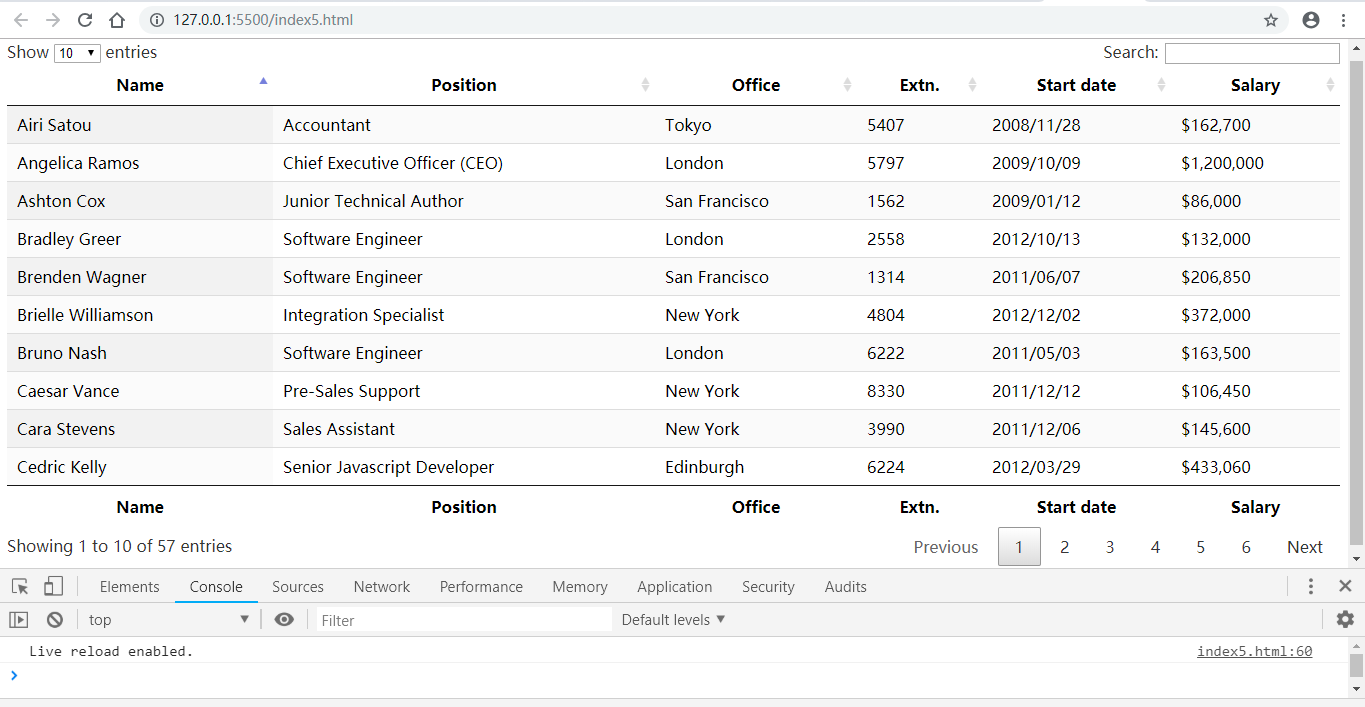
Task: Click the table Search input field
Action: [x=1251, y=52]
